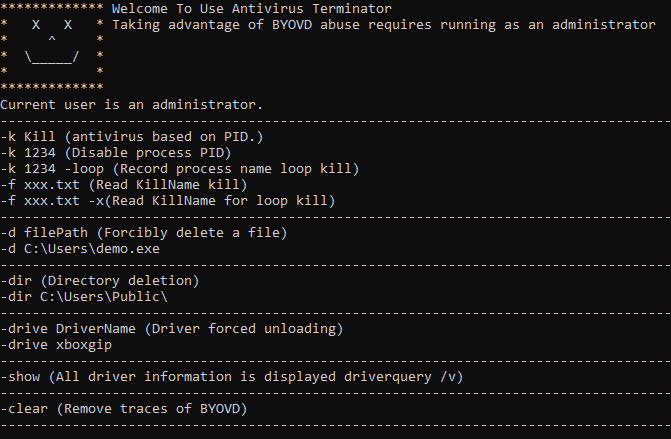Click the "-show" driver information line

click(232, 377)
